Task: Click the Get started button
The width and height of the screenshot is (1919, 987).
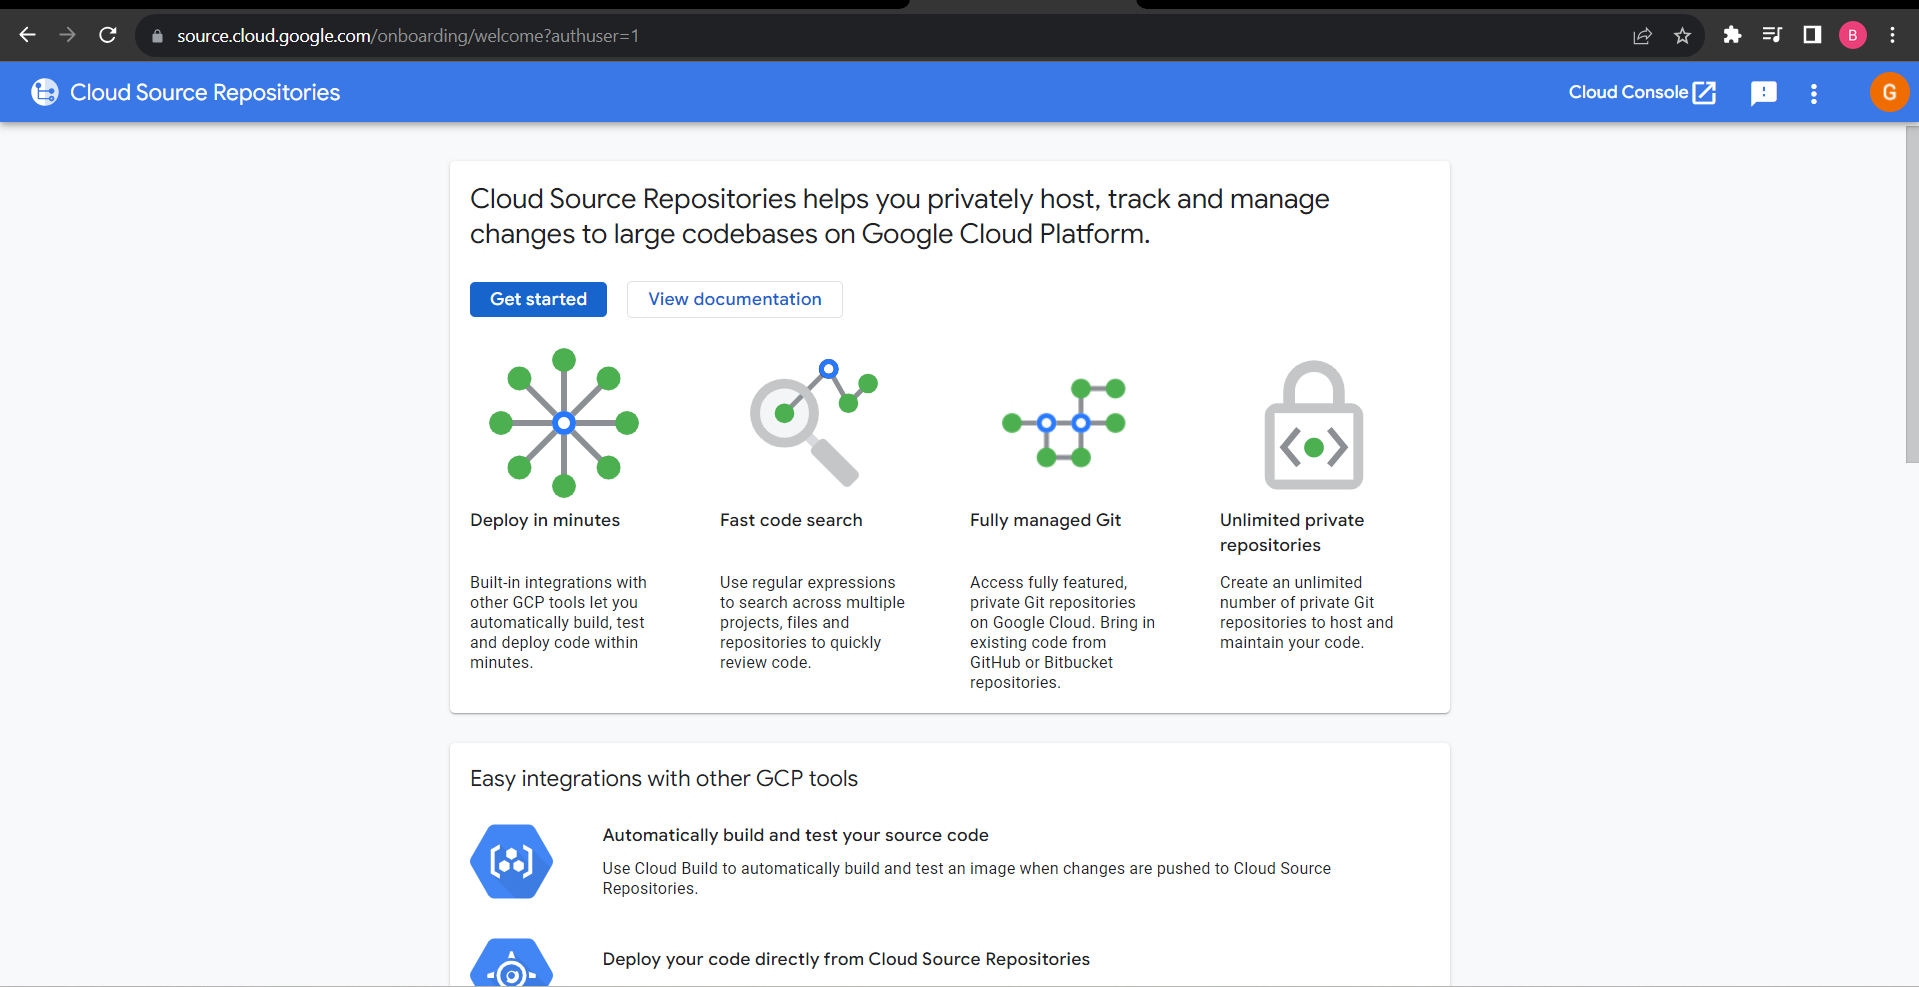Action: (538, 299)
